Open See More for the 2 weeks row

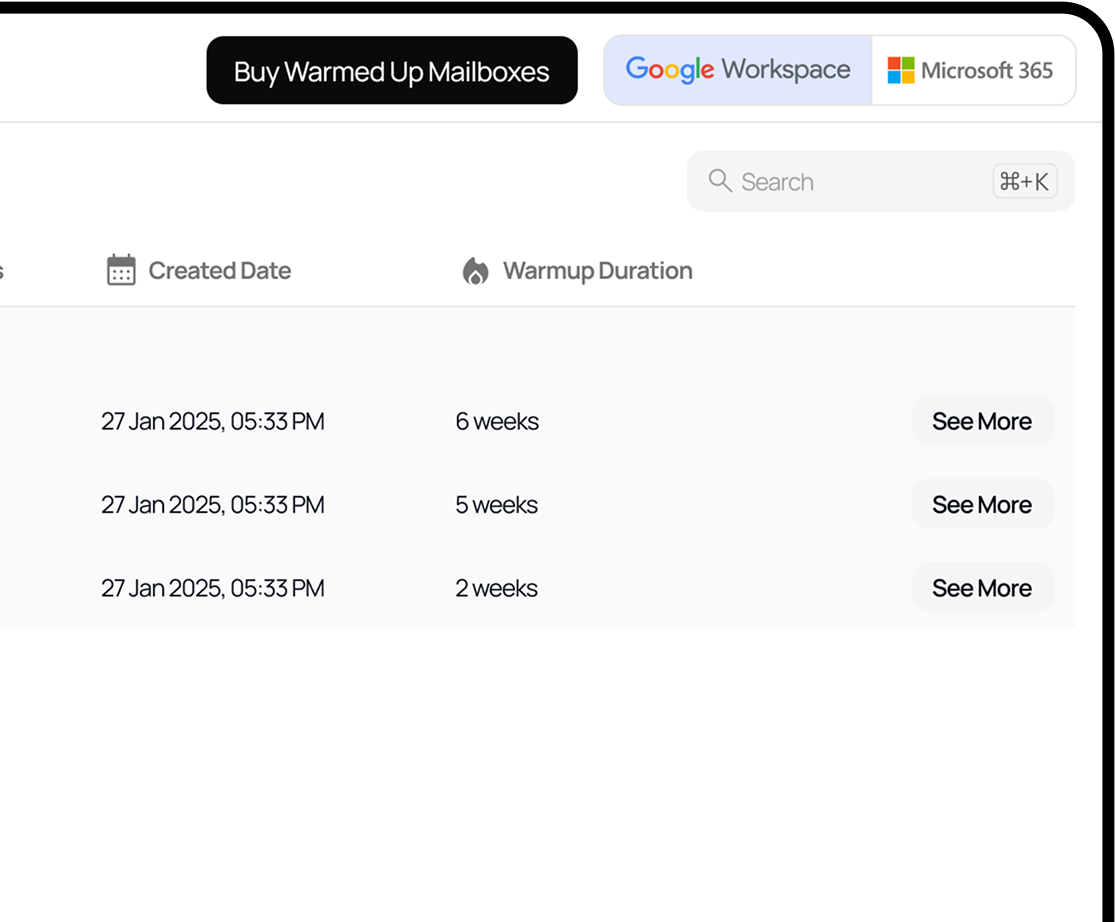982,588
